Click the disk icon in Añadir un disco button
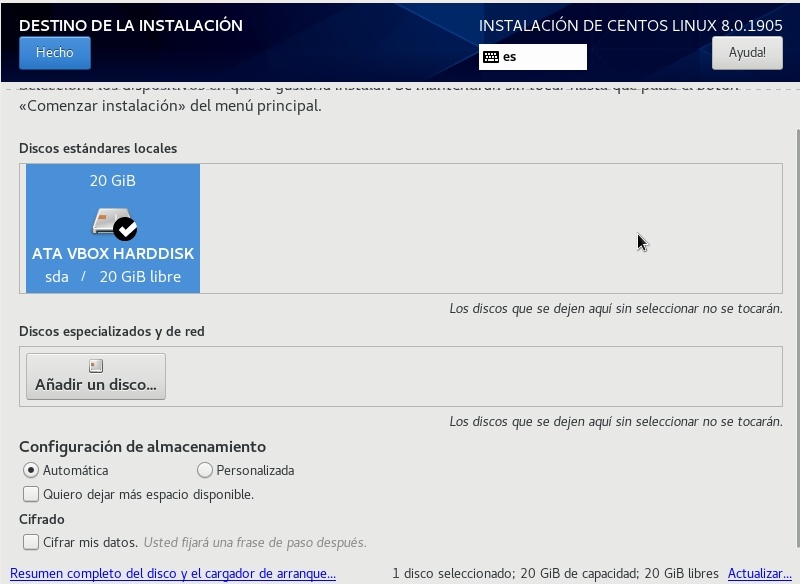The height and width of the screenshot is (584, 800). (x=96, y=366)
